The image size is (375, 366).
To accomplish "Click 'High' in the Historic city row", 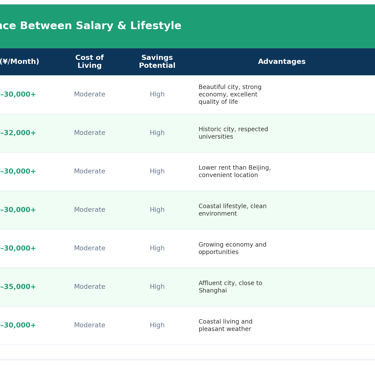I will 157,133.
